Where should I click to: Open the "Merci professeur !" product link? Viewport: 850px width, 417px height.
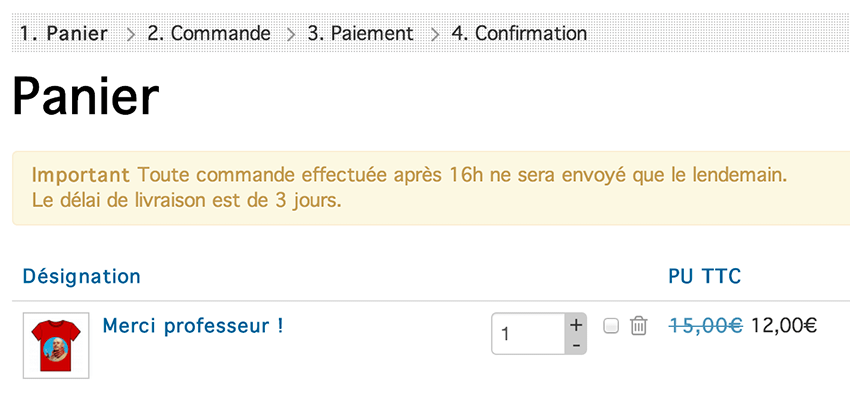pyautogui.click(x=193, y=326)
